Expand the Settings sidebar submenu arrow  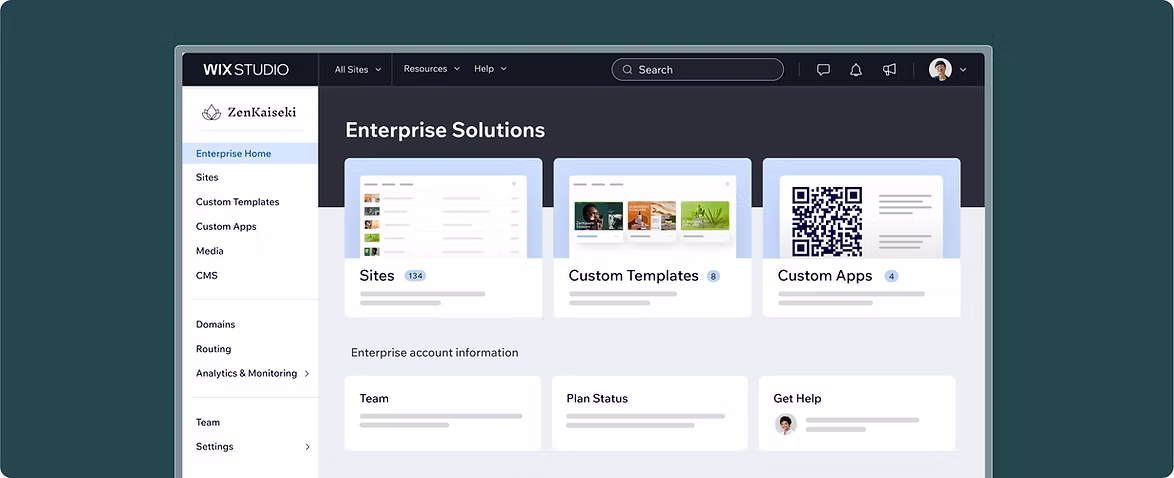(x=307, y=447)
